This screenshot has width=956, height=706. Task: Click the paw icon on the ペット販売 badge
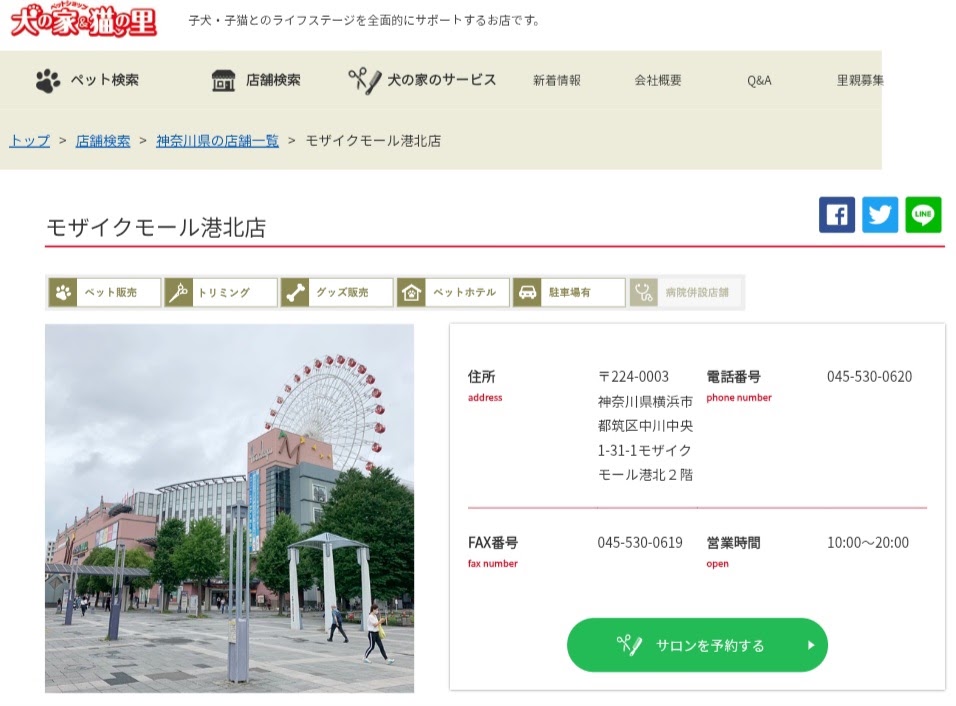63,293
